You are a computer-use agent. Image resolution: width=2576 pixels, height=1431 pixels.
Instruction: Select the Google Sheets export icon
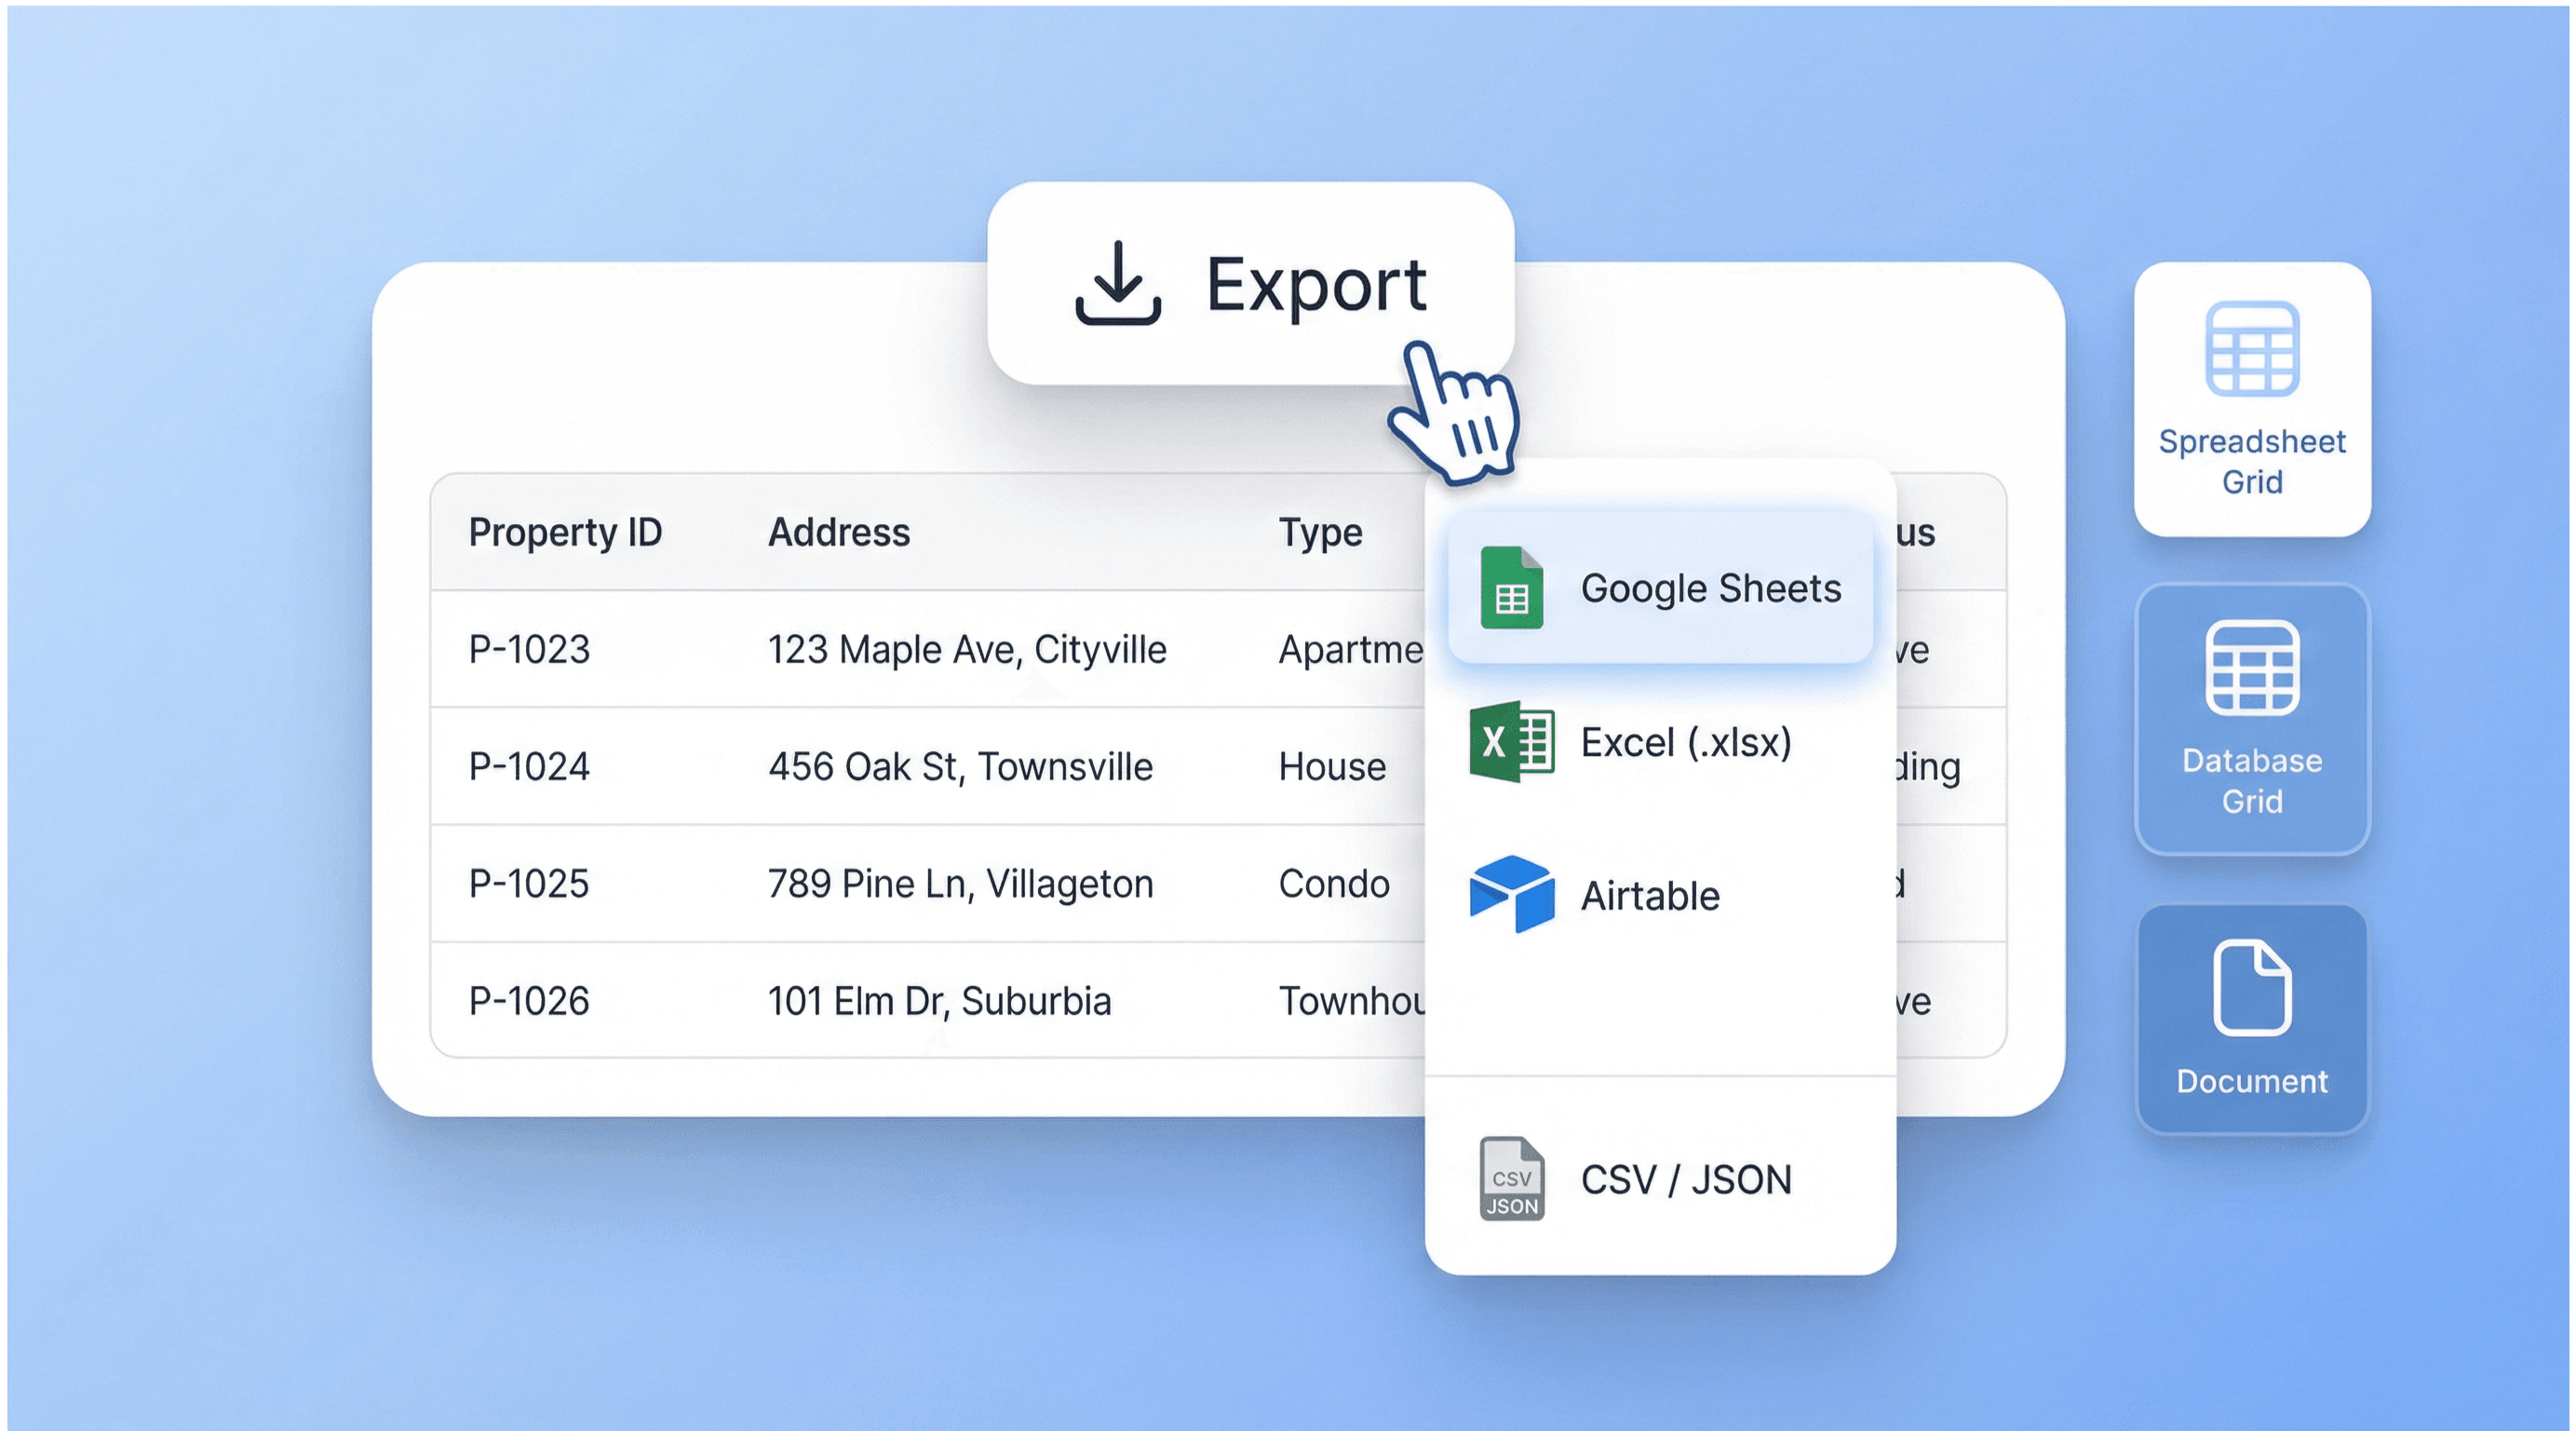pos(1513,588)
